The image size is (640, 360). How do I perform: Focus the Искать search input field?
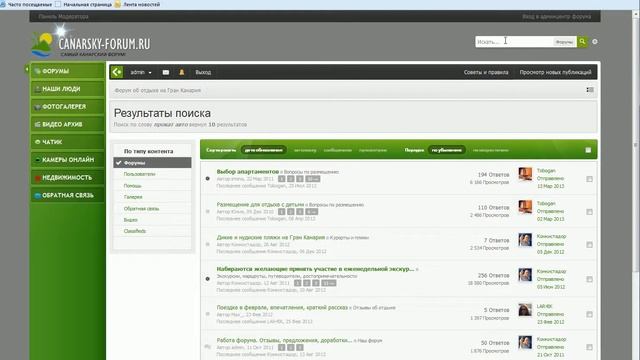coord(514,42)
